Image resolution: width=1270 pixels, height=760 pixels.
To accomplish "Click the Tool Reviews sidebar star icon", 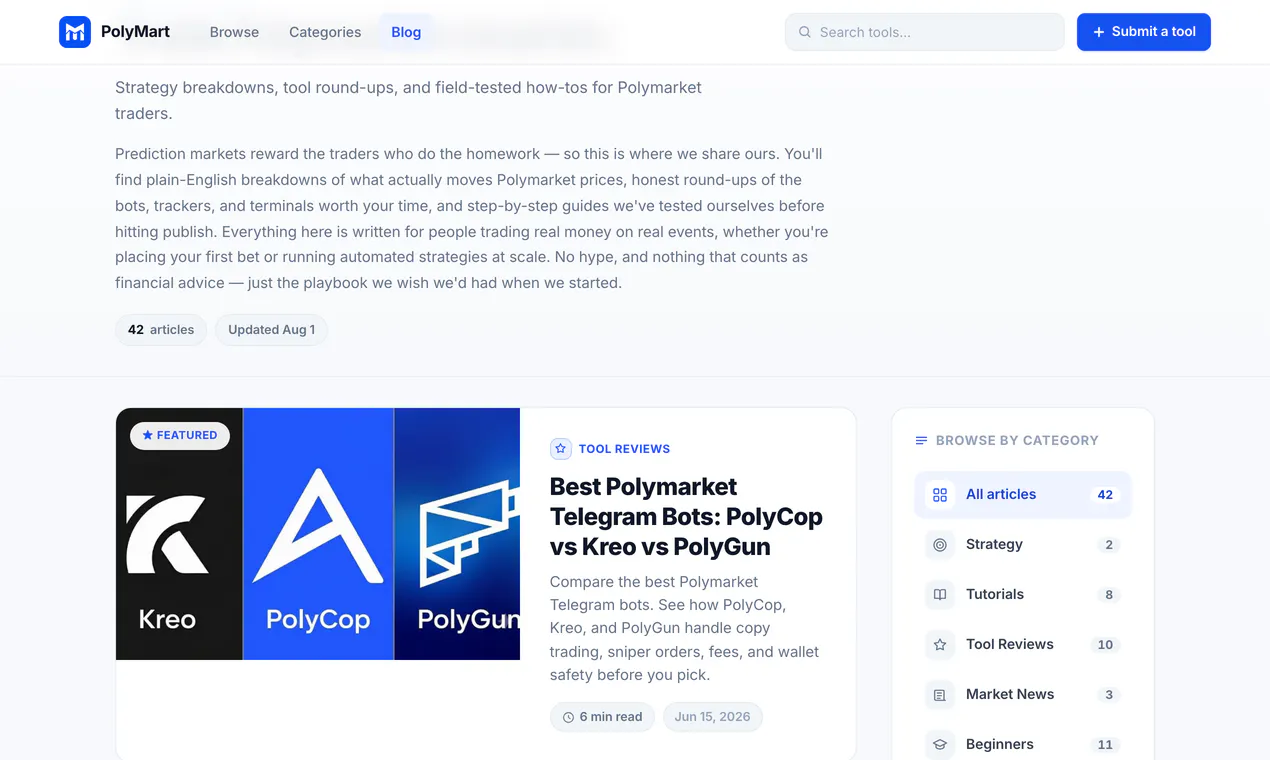I will [x=940, y=645].
